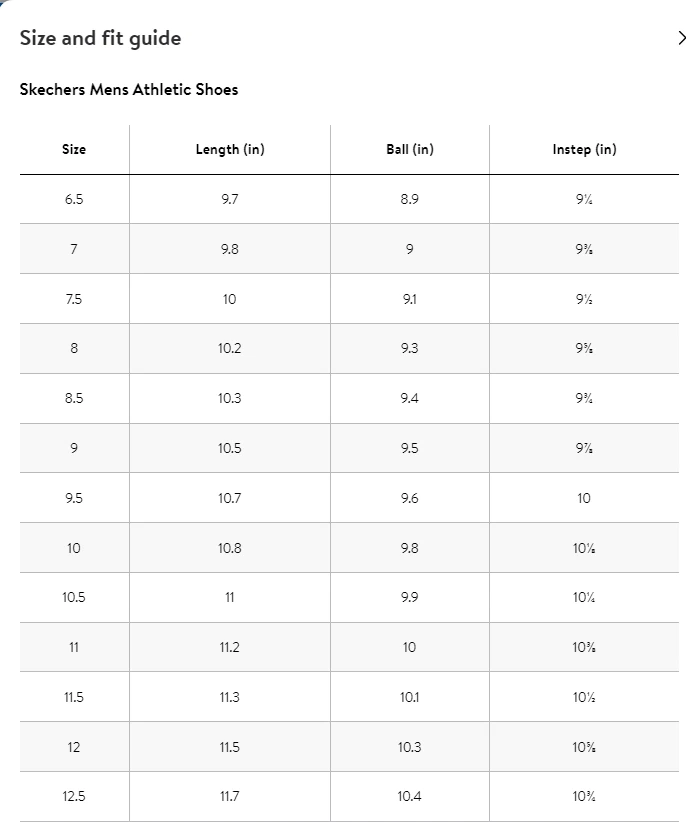Viewport: 686px width, 822px height.
Task: Pick size 8.5 in the Size column
Action: (x=74, y=398)
